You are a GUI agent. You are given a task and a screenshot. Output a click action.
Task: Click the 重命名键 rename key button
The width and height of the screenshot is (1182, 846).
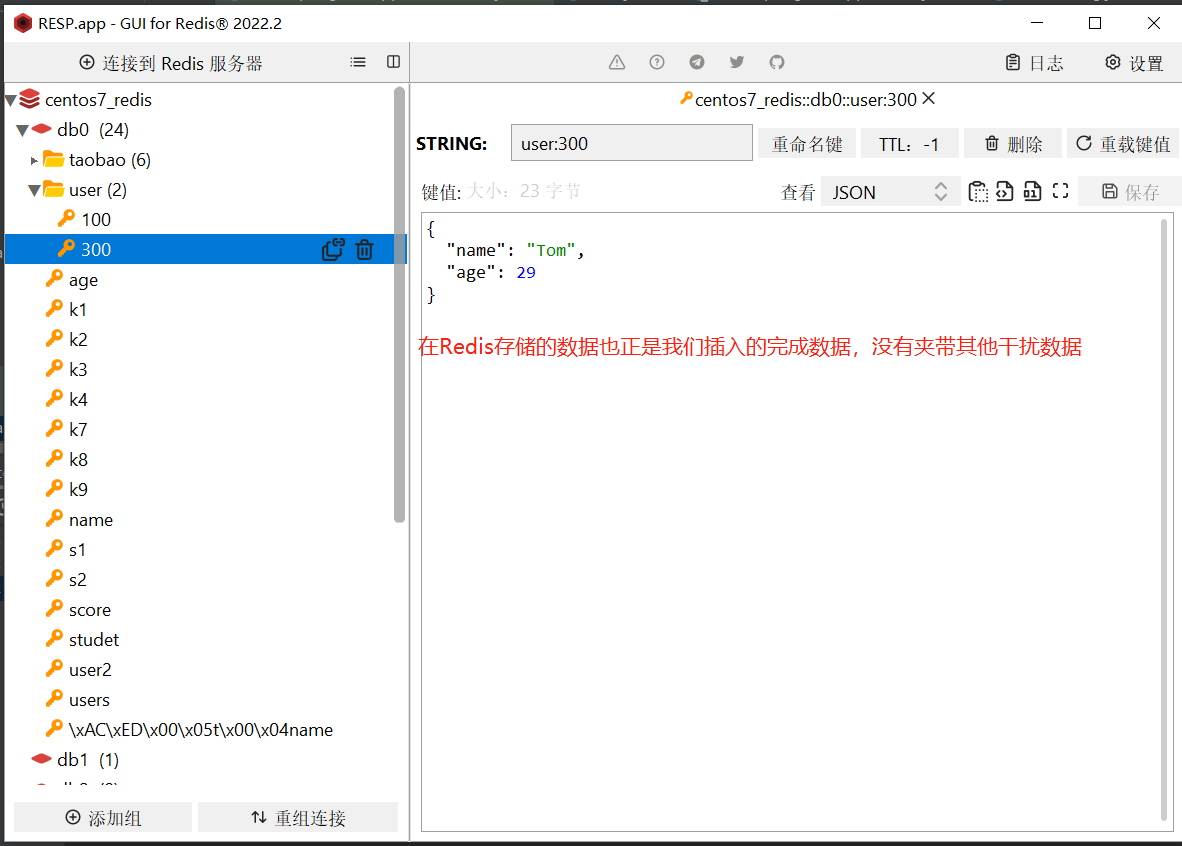pos(807,144)
